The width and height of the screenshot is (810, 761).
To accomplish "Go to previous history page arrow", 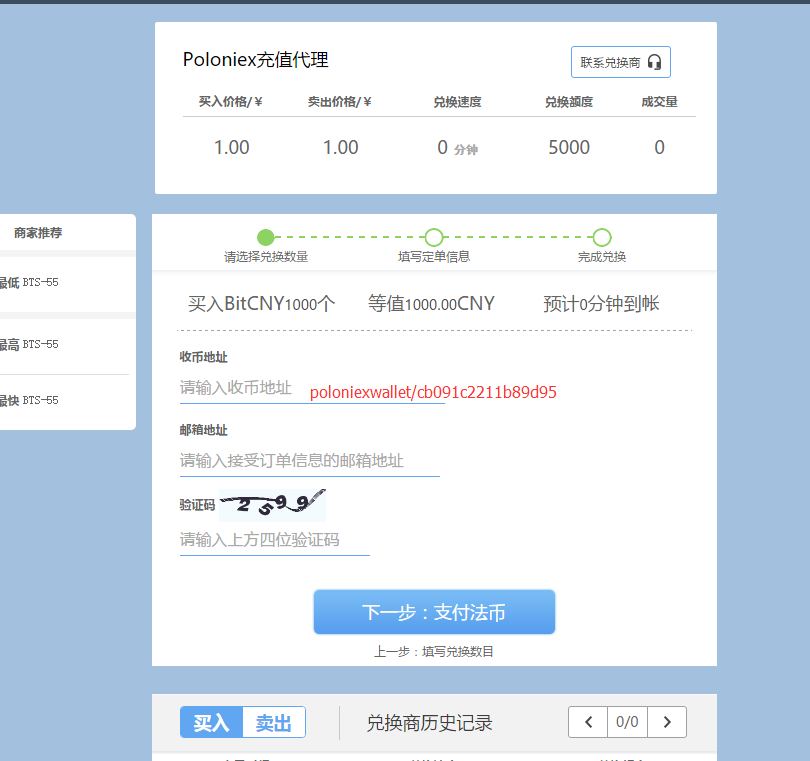I will pyautogui.click(x=588, y=722).
